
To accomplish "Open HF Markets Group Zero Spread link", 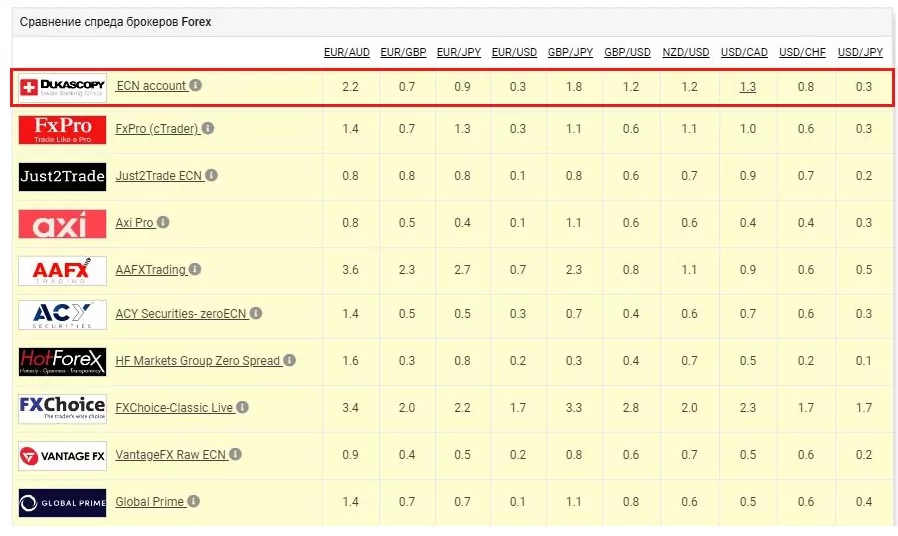I will 198,361.
